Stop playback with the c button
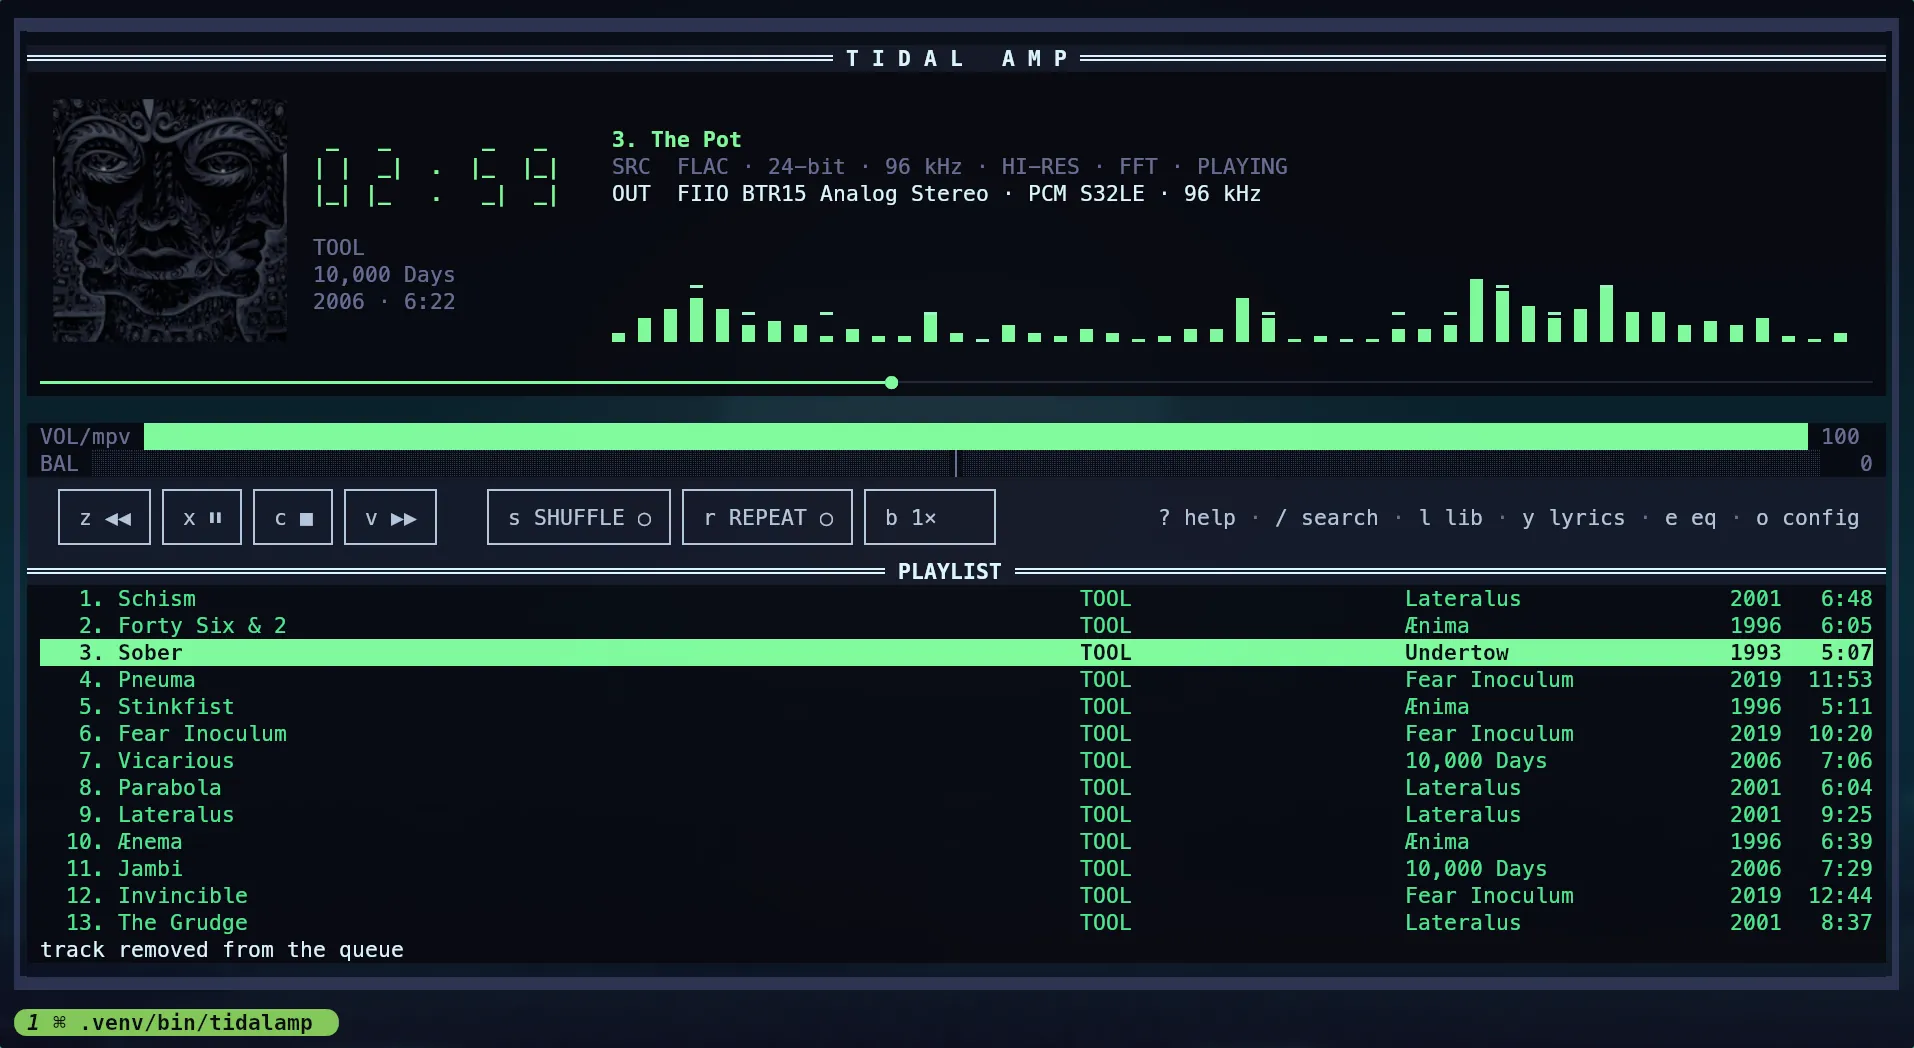Viewport: 1914px width, 1048px height. pyautogui.click(x=293, y=517)
